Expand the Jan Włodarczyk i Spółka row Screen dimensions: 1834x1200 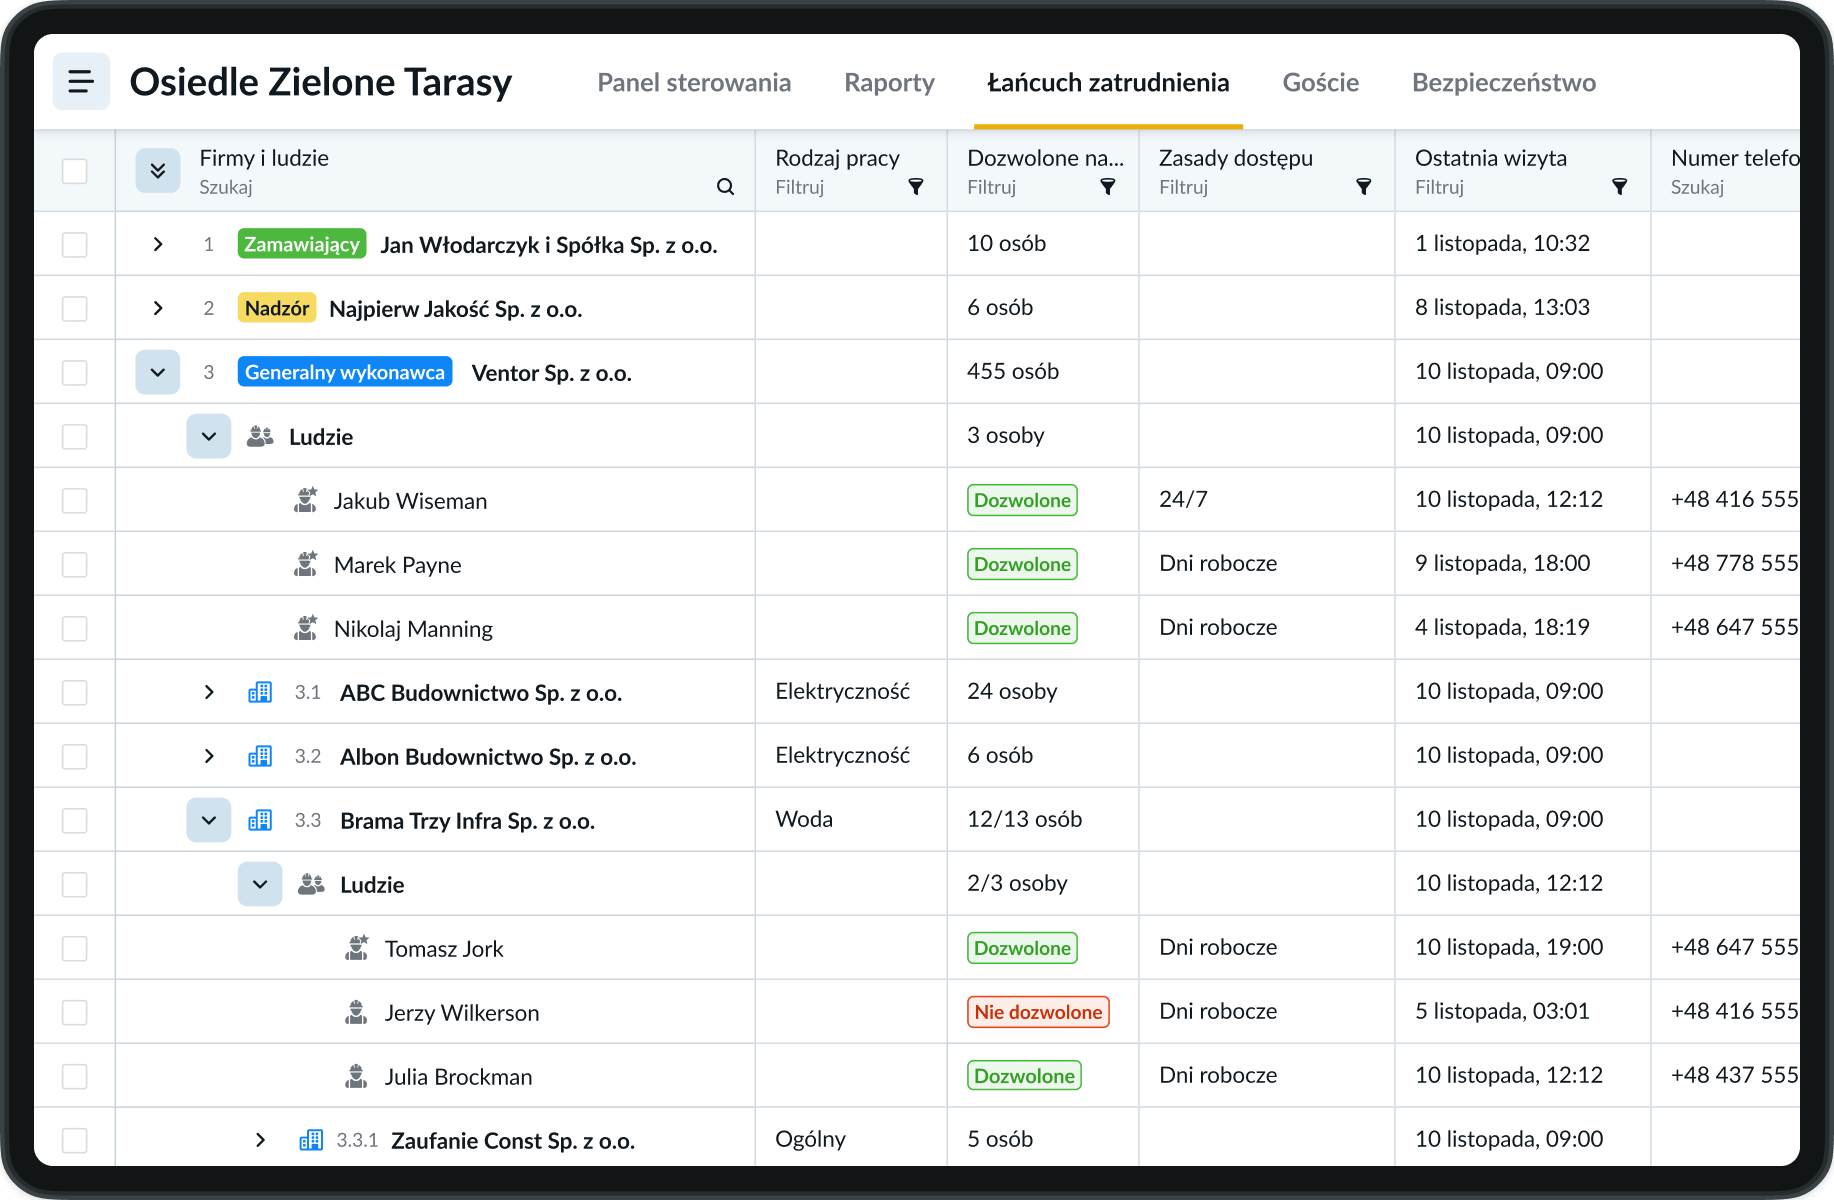point(158,244)
